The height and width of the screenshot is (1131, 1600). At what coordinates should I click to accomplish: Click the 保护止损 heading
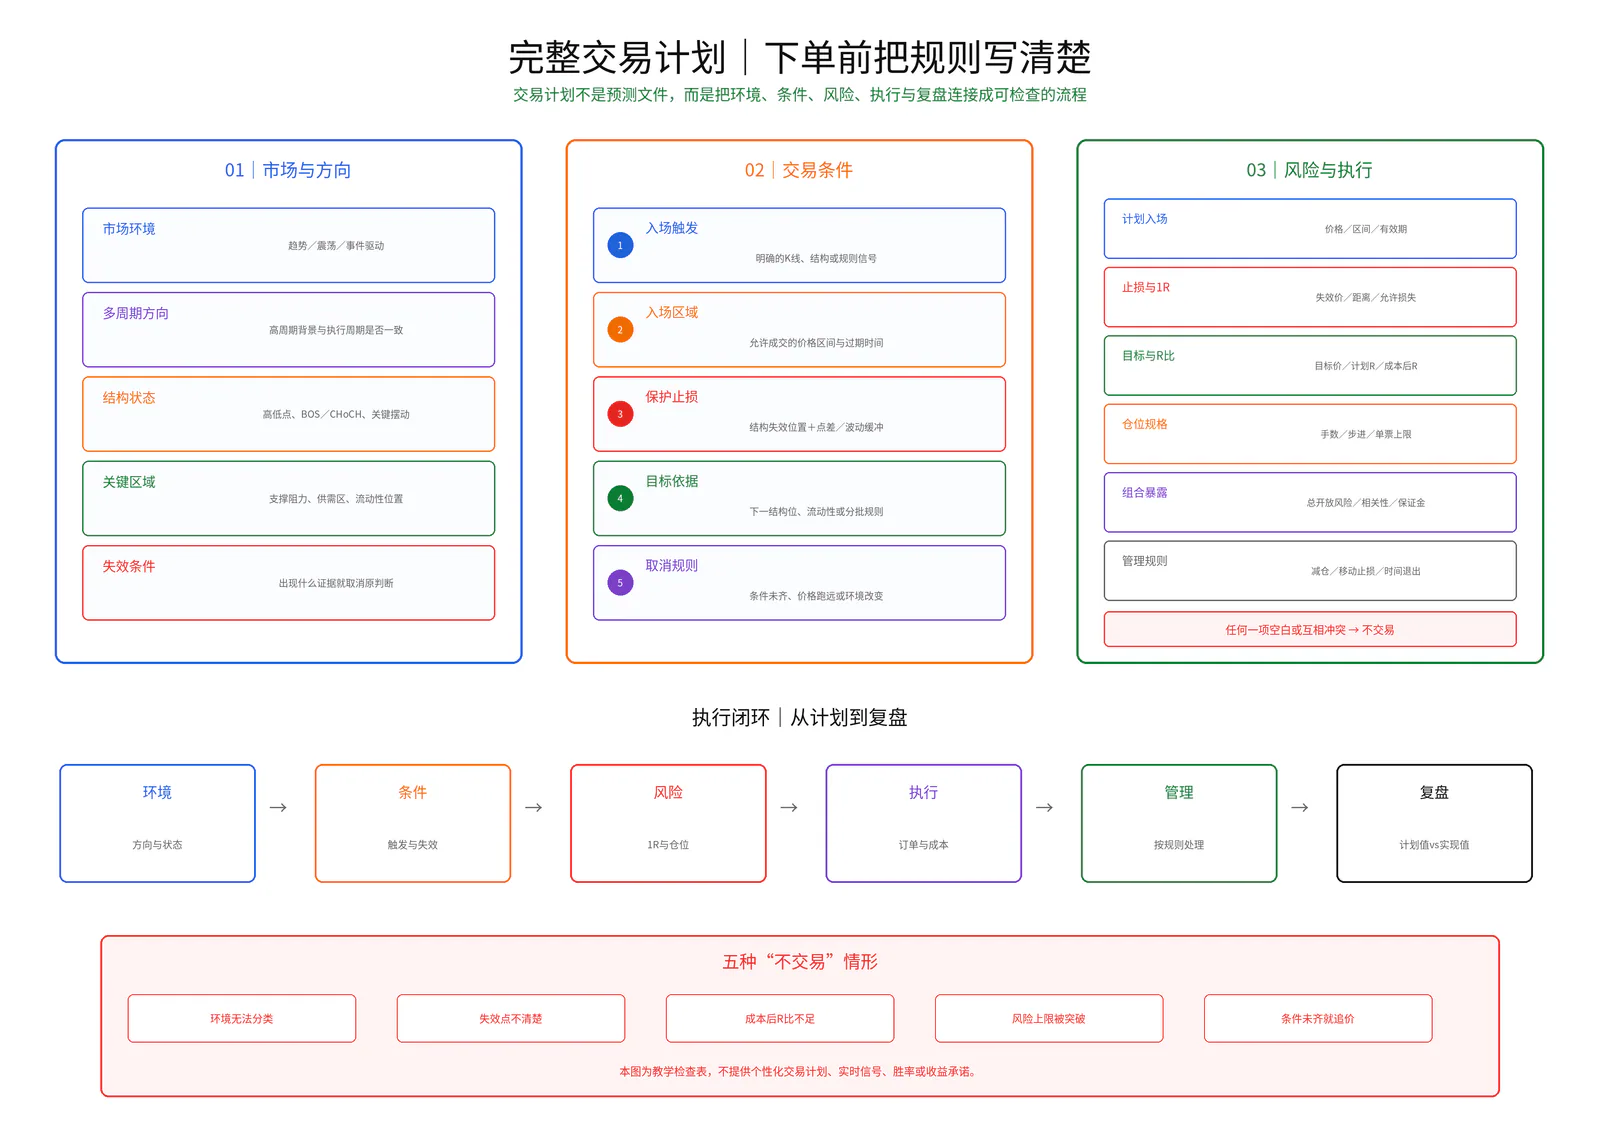pos(672,397)
